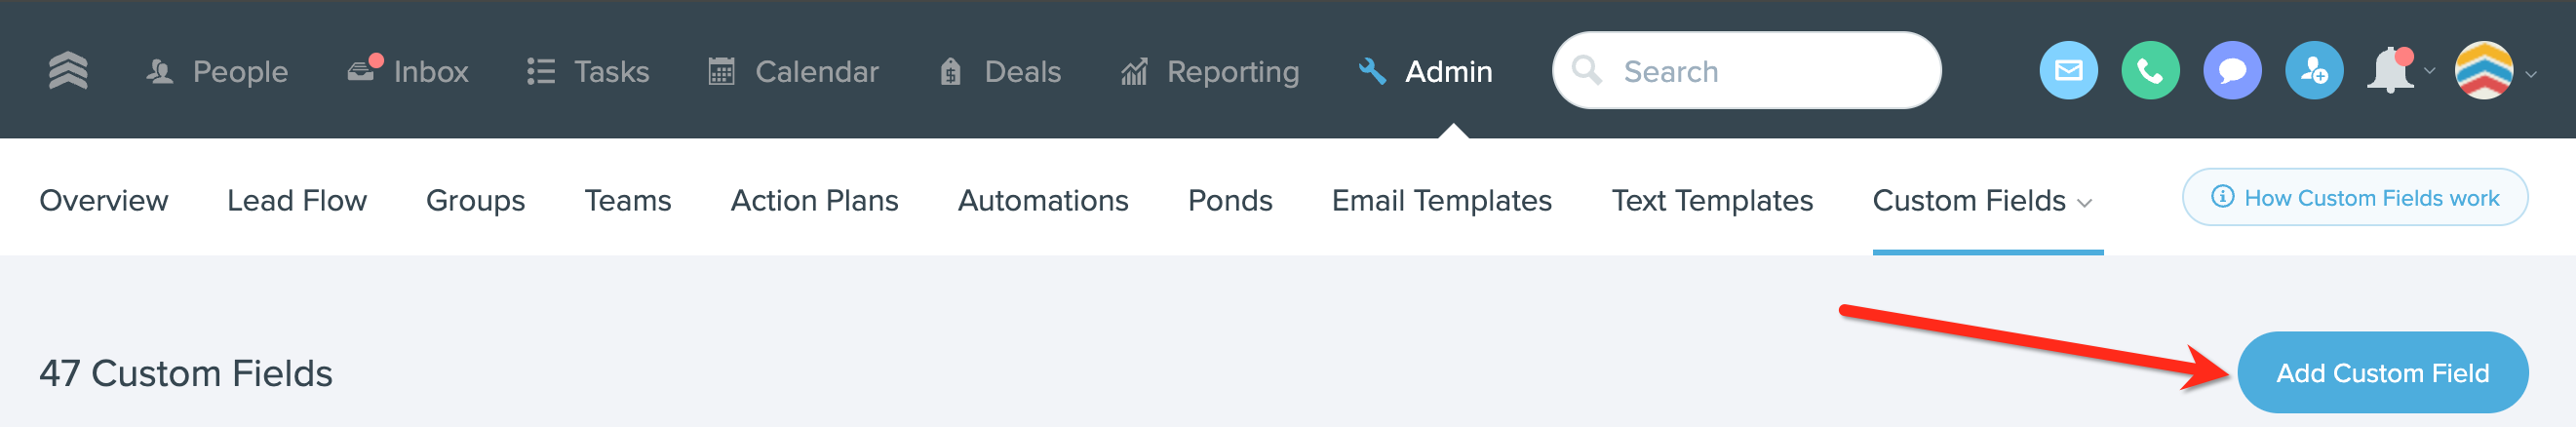Click the Add Custom Field button
2576x427 pixels.
coord(2382,373)
